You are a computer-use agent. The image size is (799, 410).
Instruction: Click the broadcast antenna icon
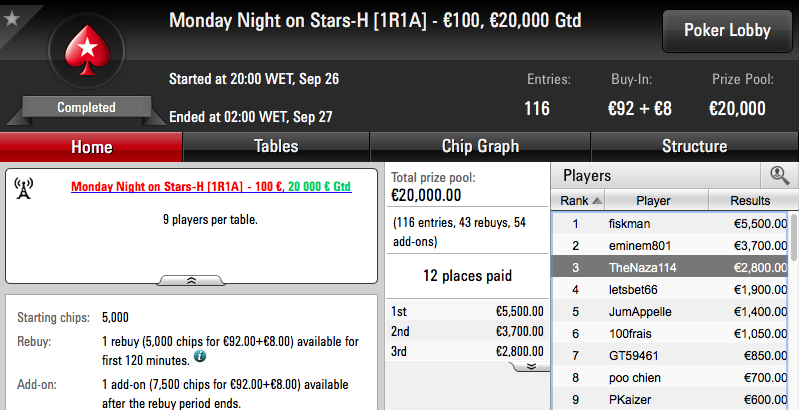tap(23, 188)
